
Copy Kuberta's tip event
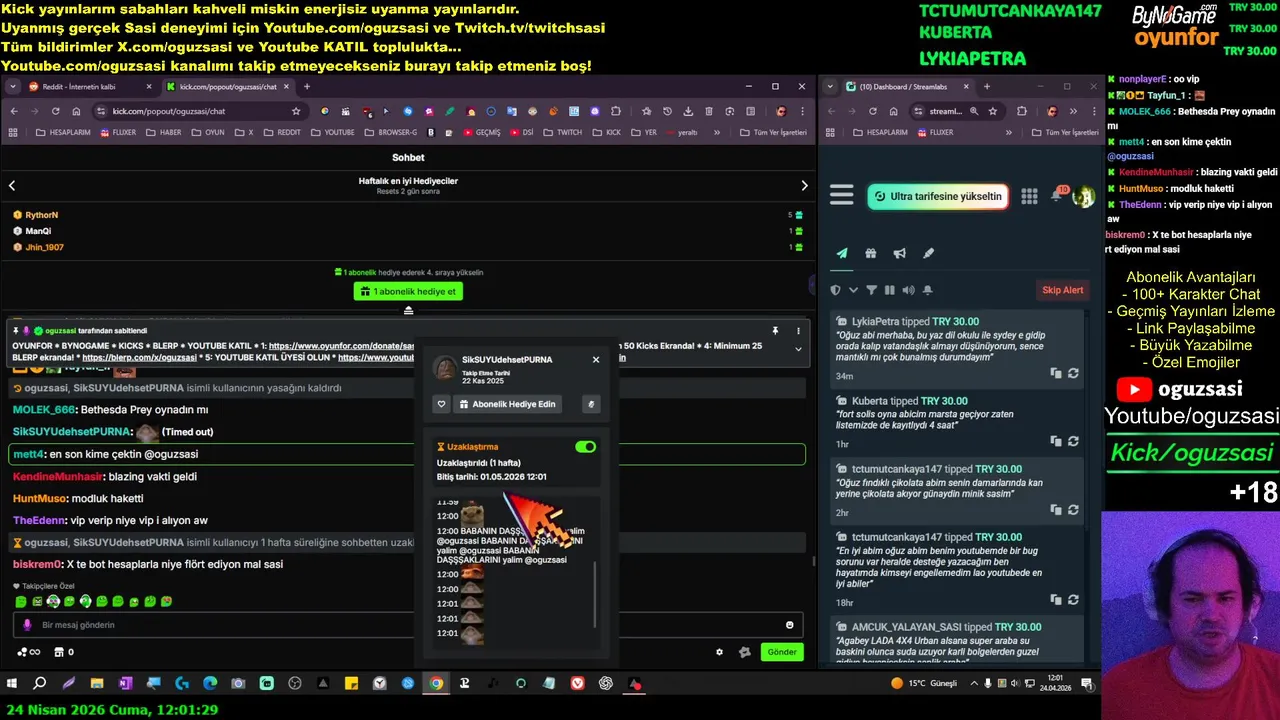[x=1056, y=441]
